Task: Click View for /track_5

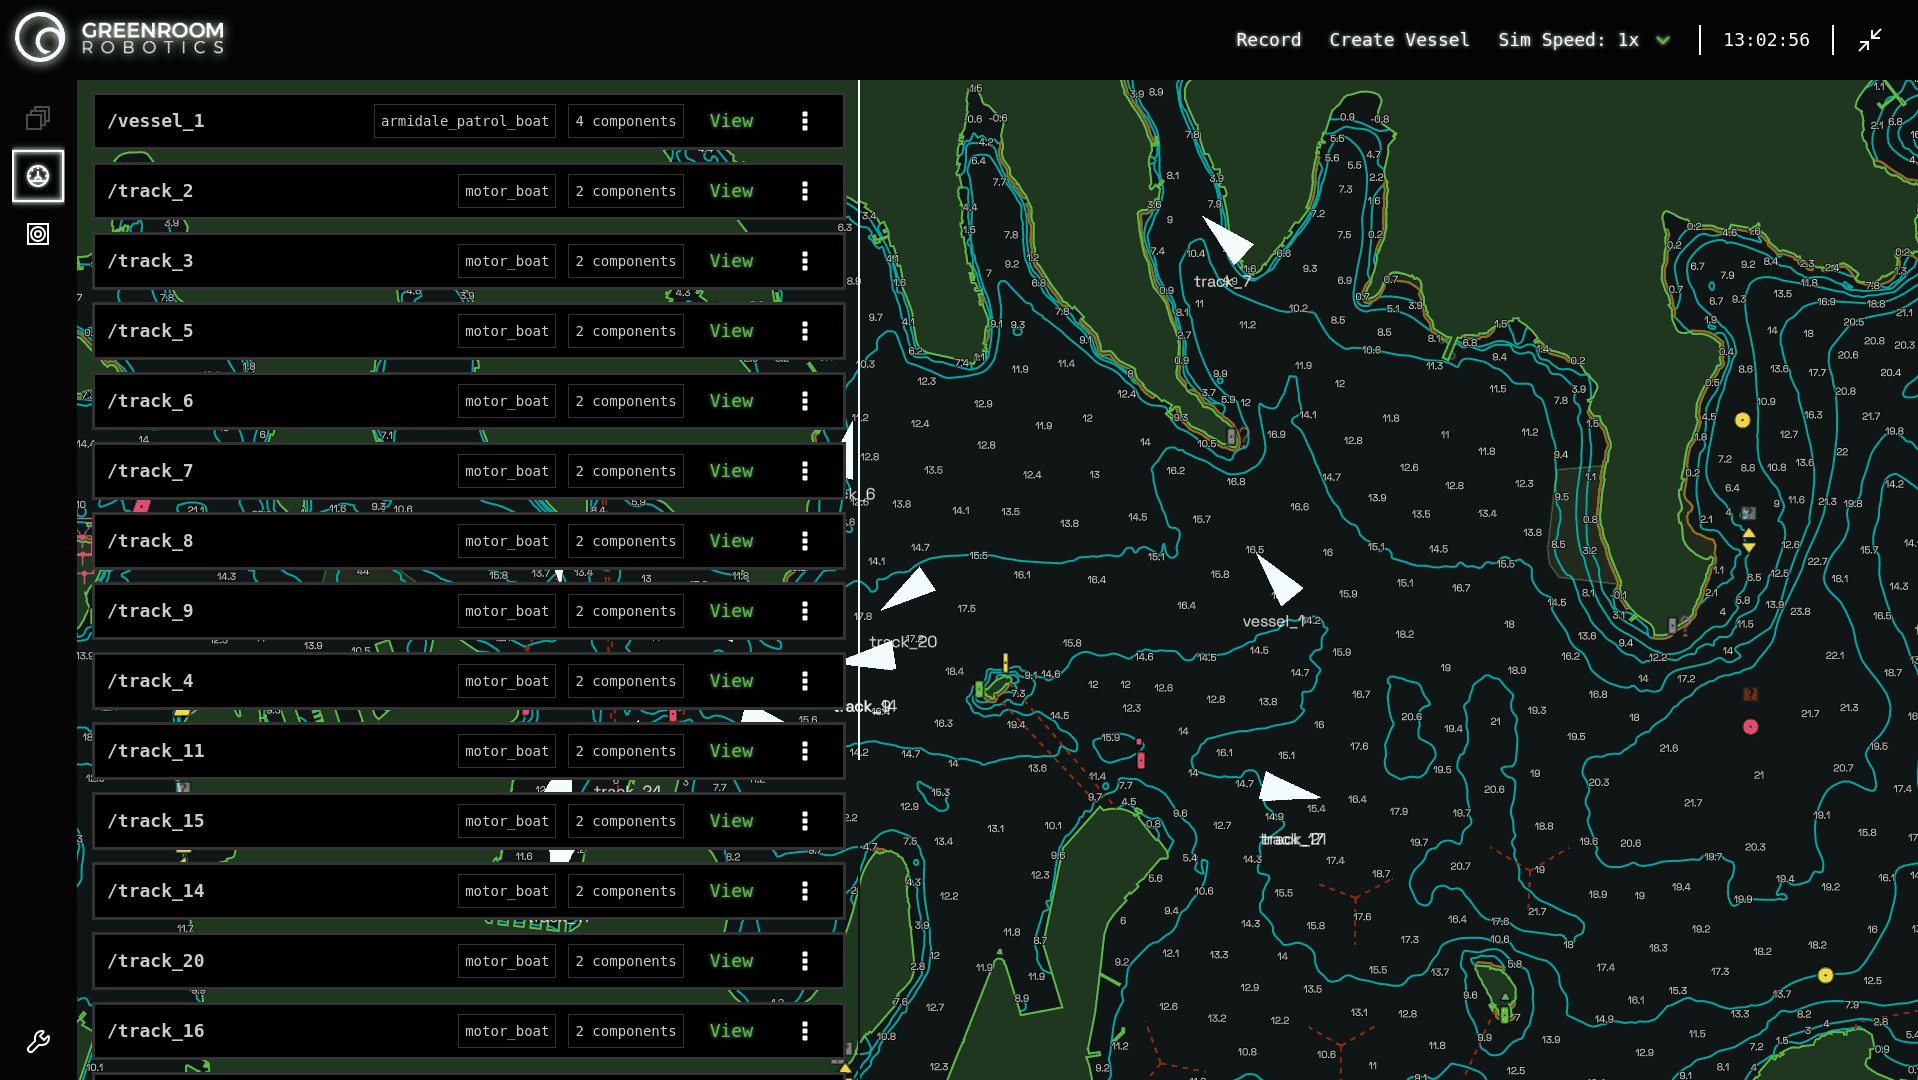Action: [731, 331]
